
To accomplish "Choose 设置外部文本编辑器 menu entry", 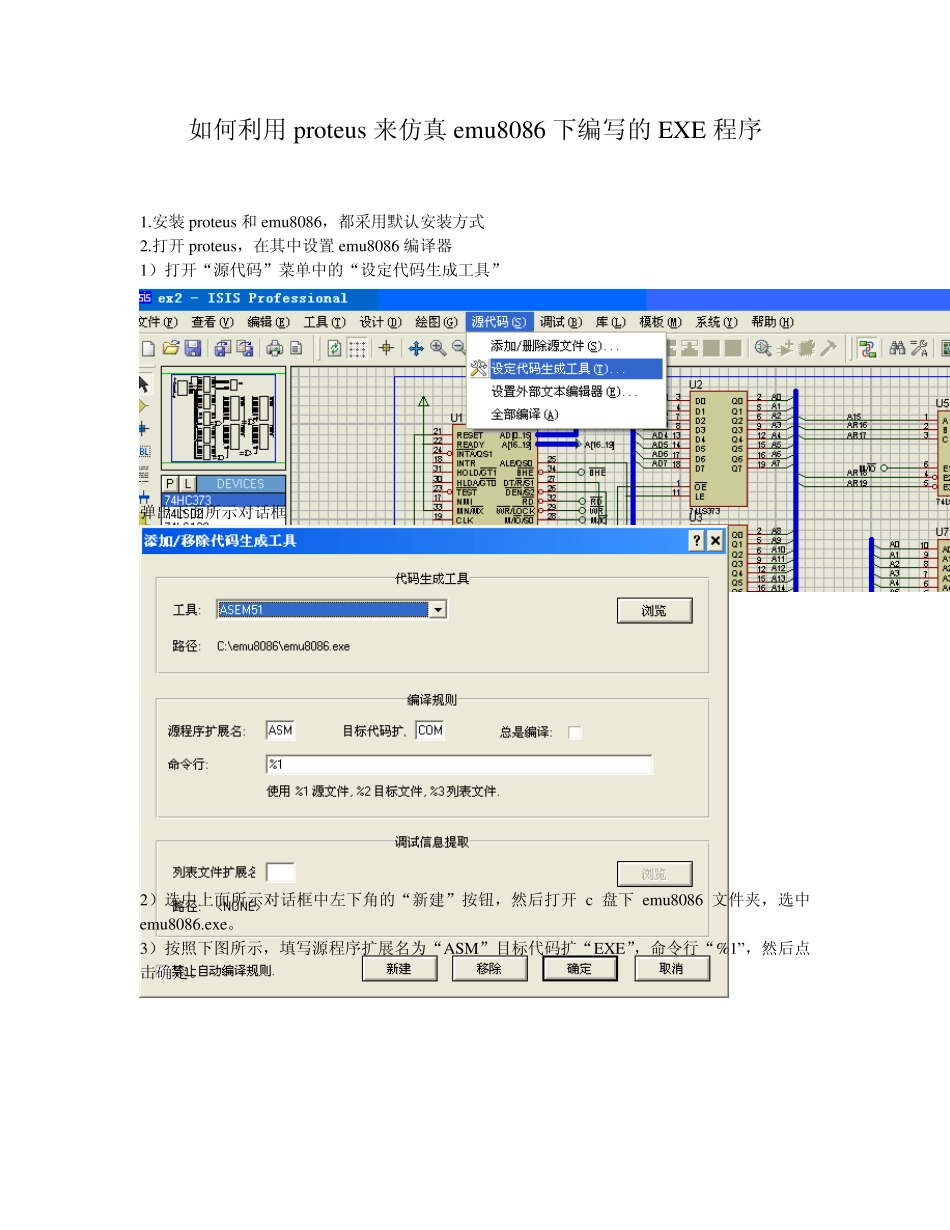I will click(565, 392).
